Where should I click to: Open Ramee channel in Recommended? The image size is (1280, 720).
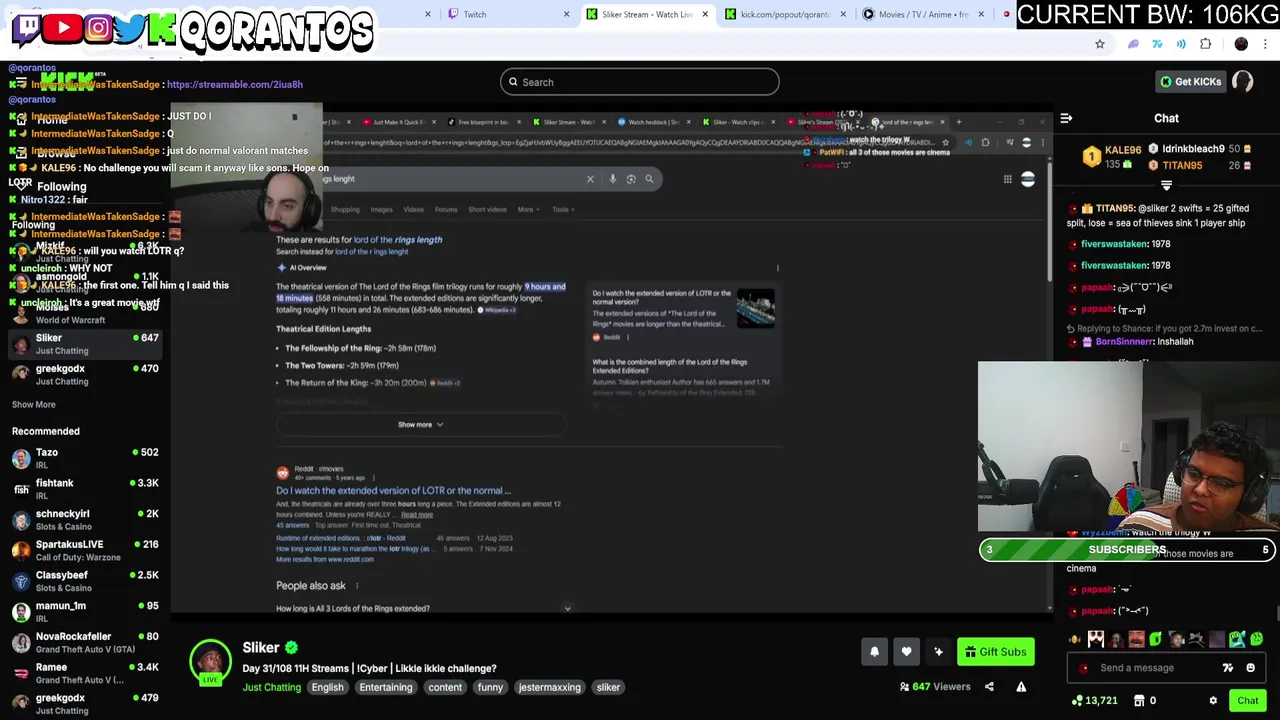85,673
